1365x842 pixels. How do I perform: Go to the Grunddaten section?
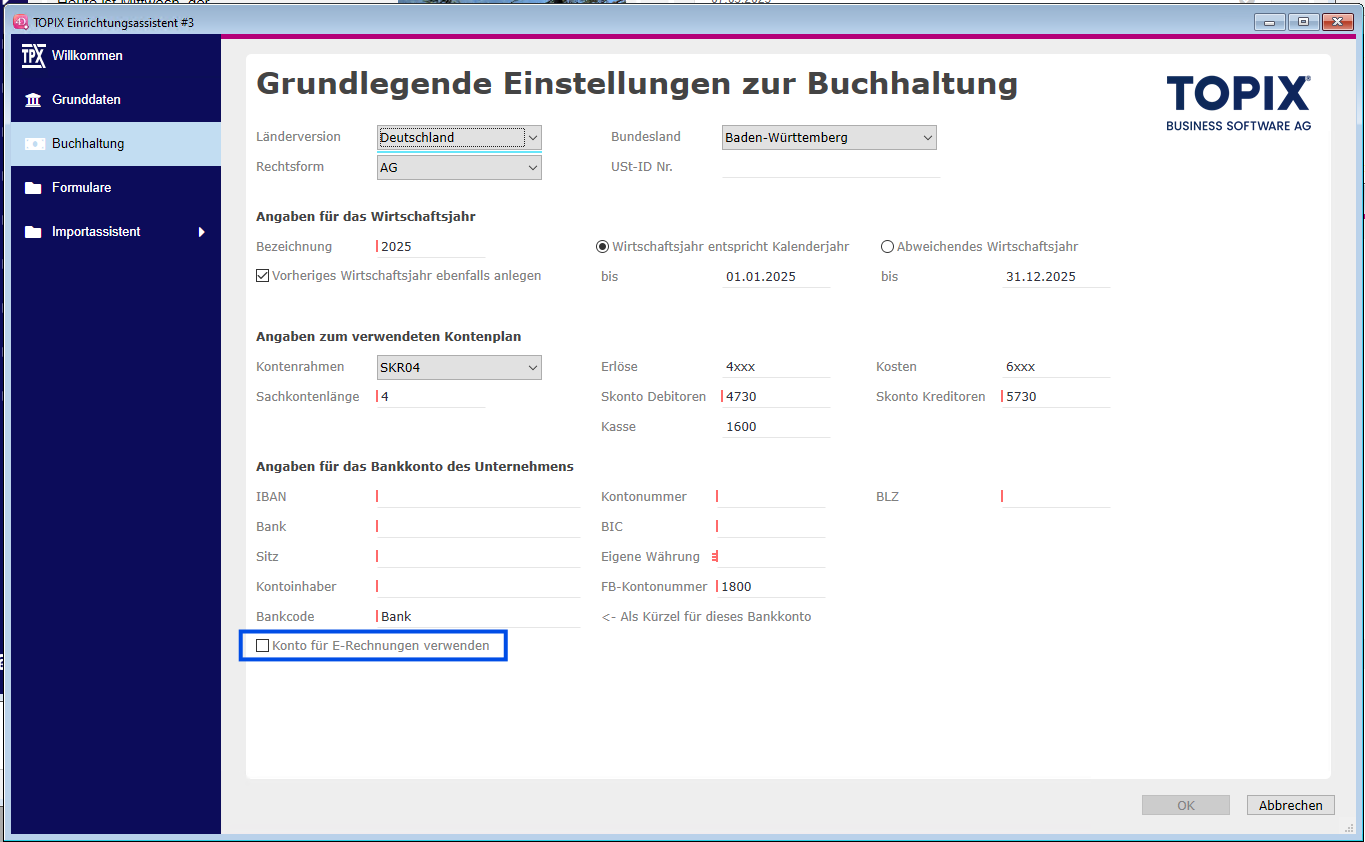[x=116, y=100]
